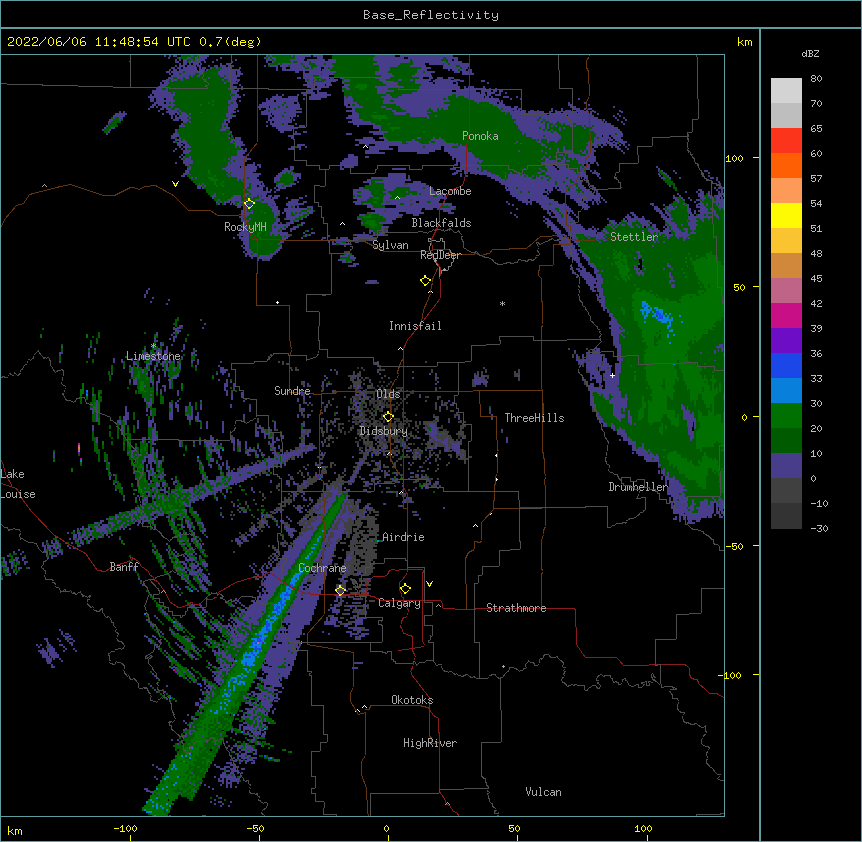This screenshot has height=842, width=862.
Task: Click the RockyMH map label
Action: pos(245,227)
